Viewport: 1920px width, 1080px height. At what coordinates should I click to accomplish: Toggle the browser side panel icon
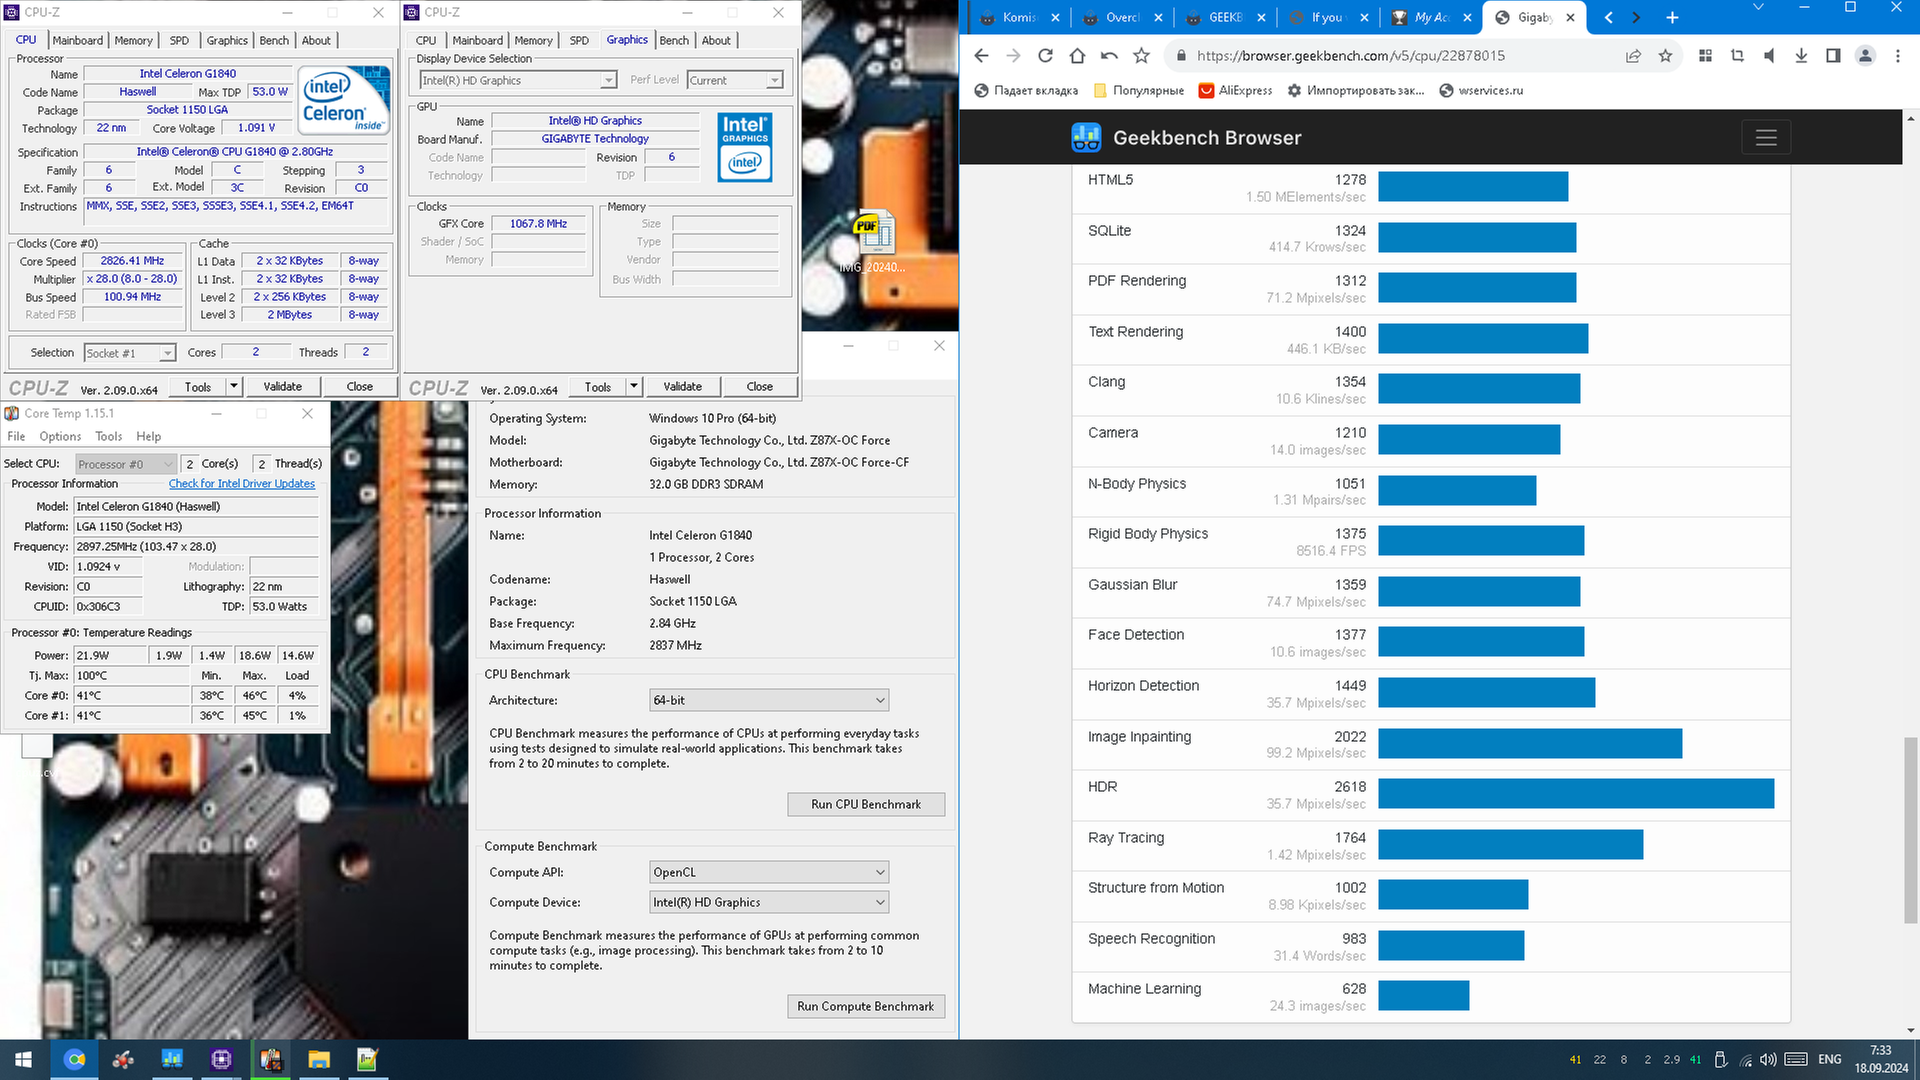(x=1833, y=56)
